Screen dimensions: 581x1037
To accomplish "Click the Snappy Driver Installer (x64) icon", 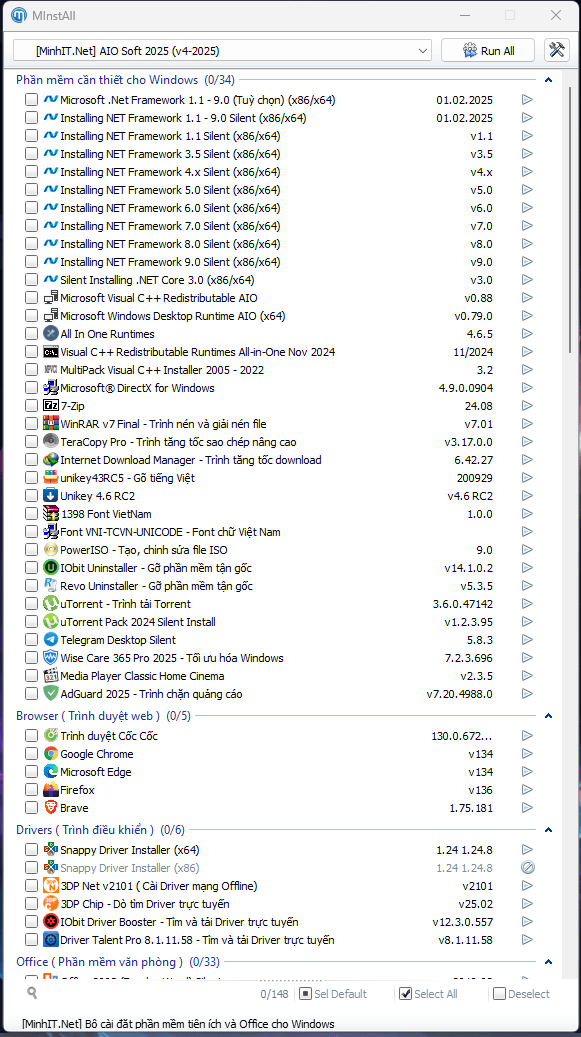I will [51, 849].
